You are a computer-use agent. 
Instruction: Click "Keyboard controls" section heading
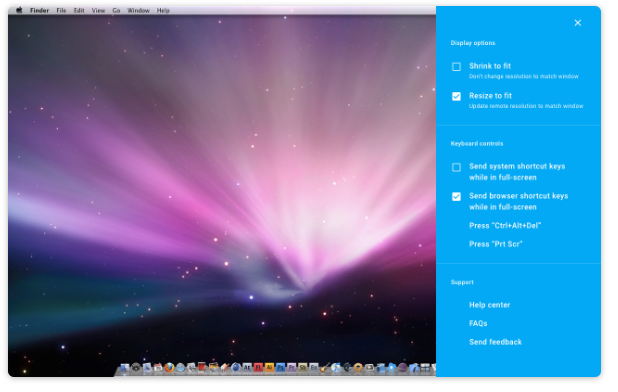[x=477, y=143]
